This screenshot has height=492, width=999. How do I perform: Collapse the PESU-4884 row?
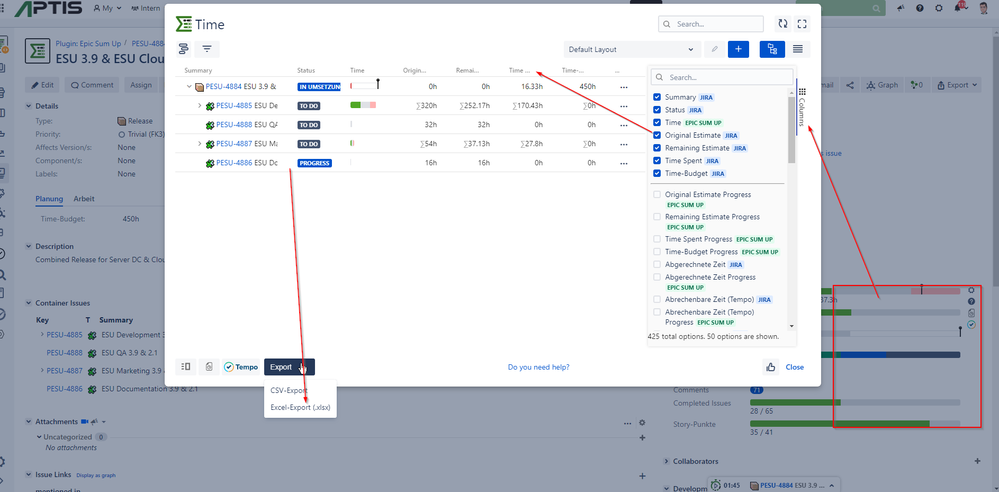tap(189, 87)
